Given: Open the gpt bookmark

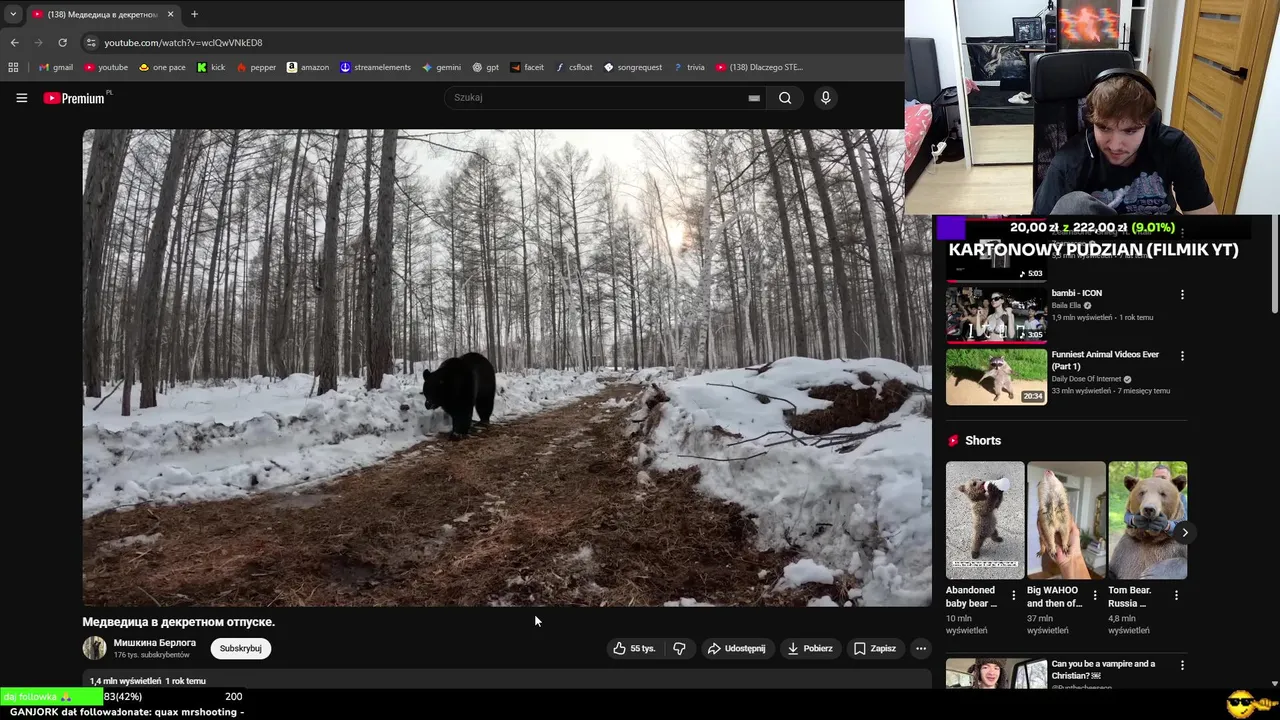Looking at the screenshot, I should tap(486, 67).
